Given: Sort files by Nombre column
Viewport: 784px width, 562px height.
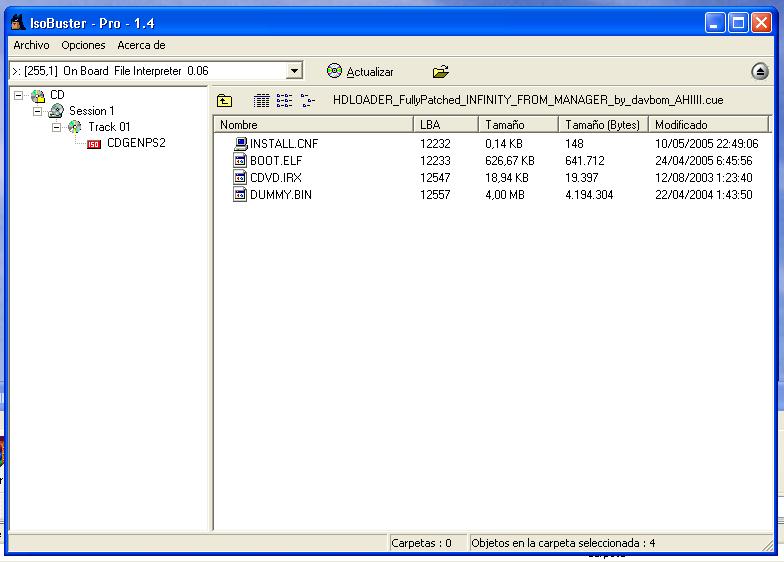Looking at the screenshot, I should (x=313, y=125).
